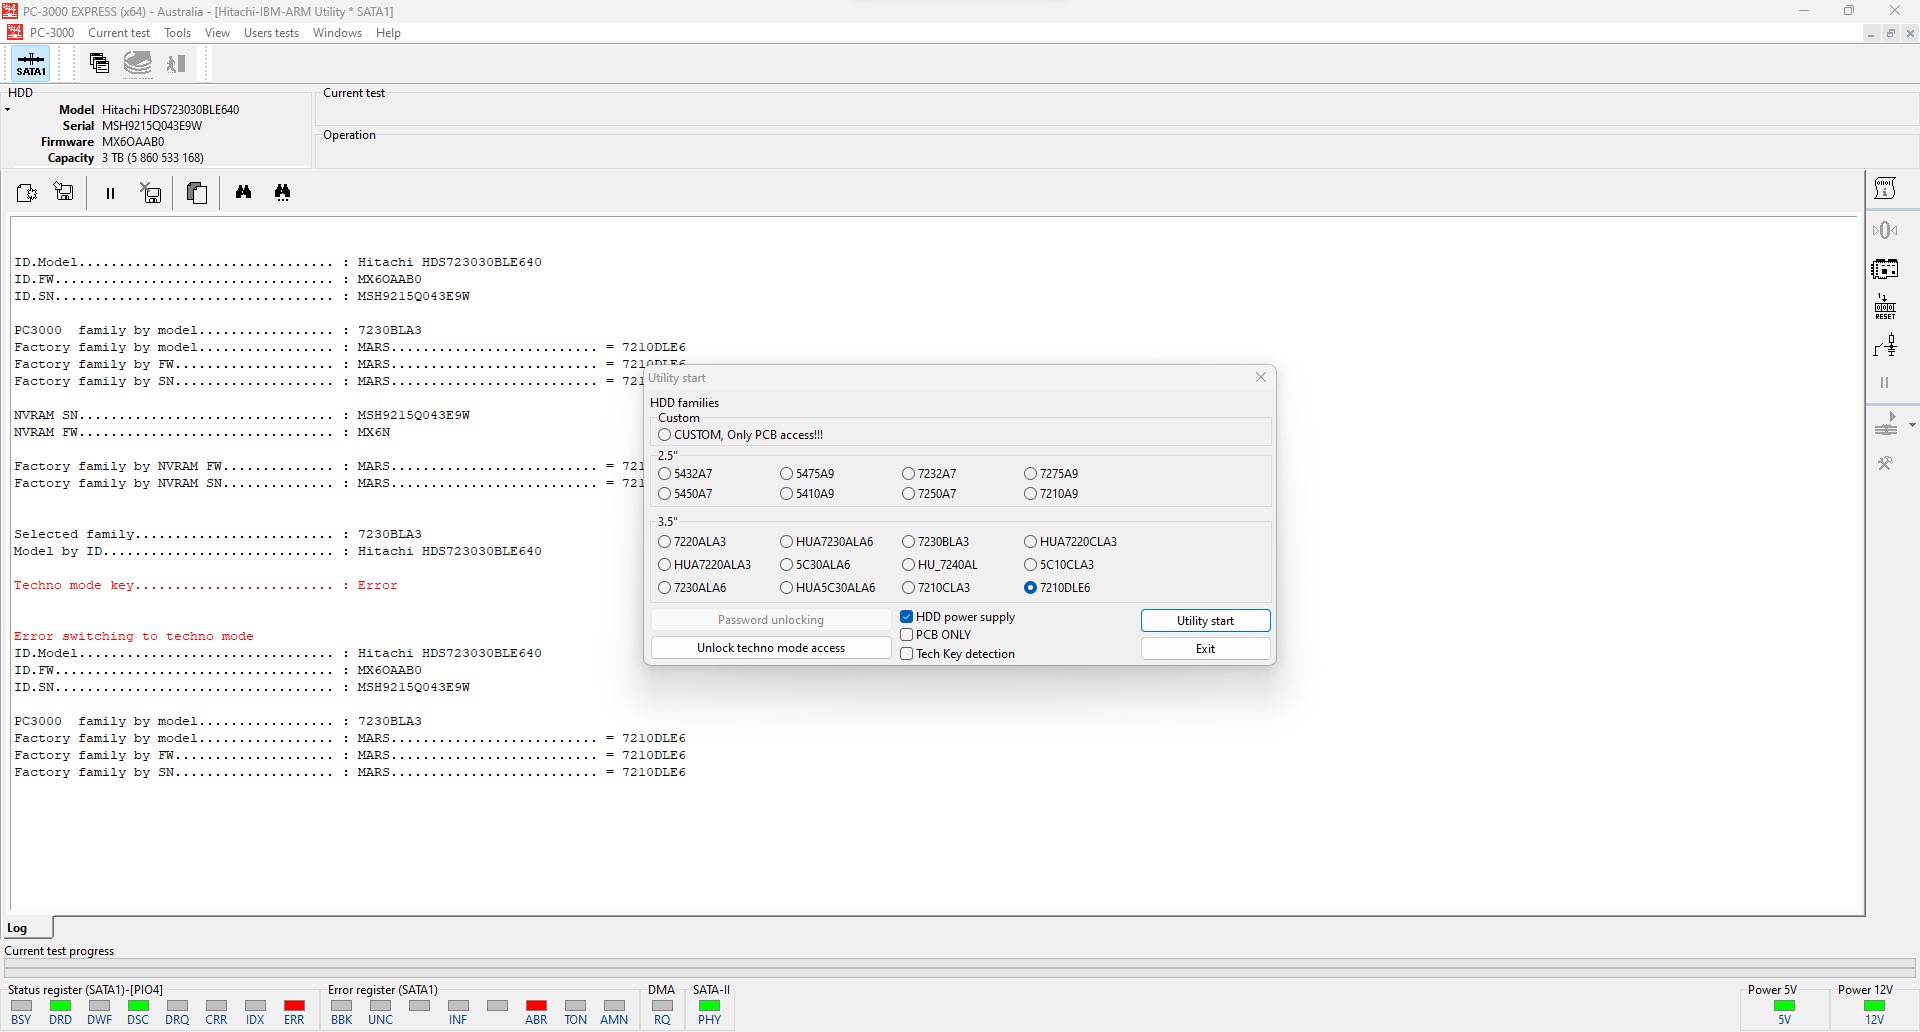Click Unlock techno mode access

771,647
